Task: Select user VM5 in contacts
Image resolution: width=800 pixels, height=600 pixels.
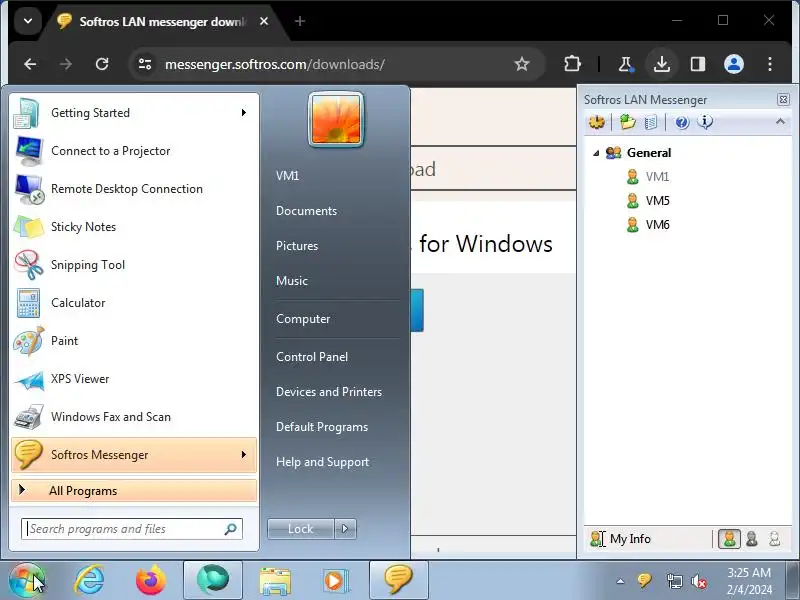Action: 657,201
